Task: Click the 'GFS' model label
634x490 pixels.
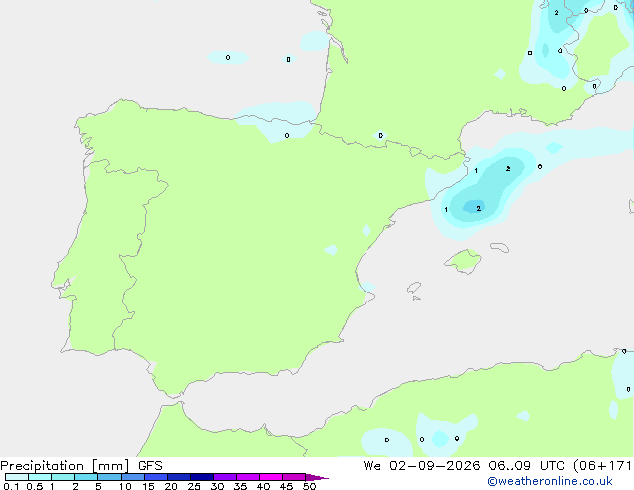Action: [150, 466]
